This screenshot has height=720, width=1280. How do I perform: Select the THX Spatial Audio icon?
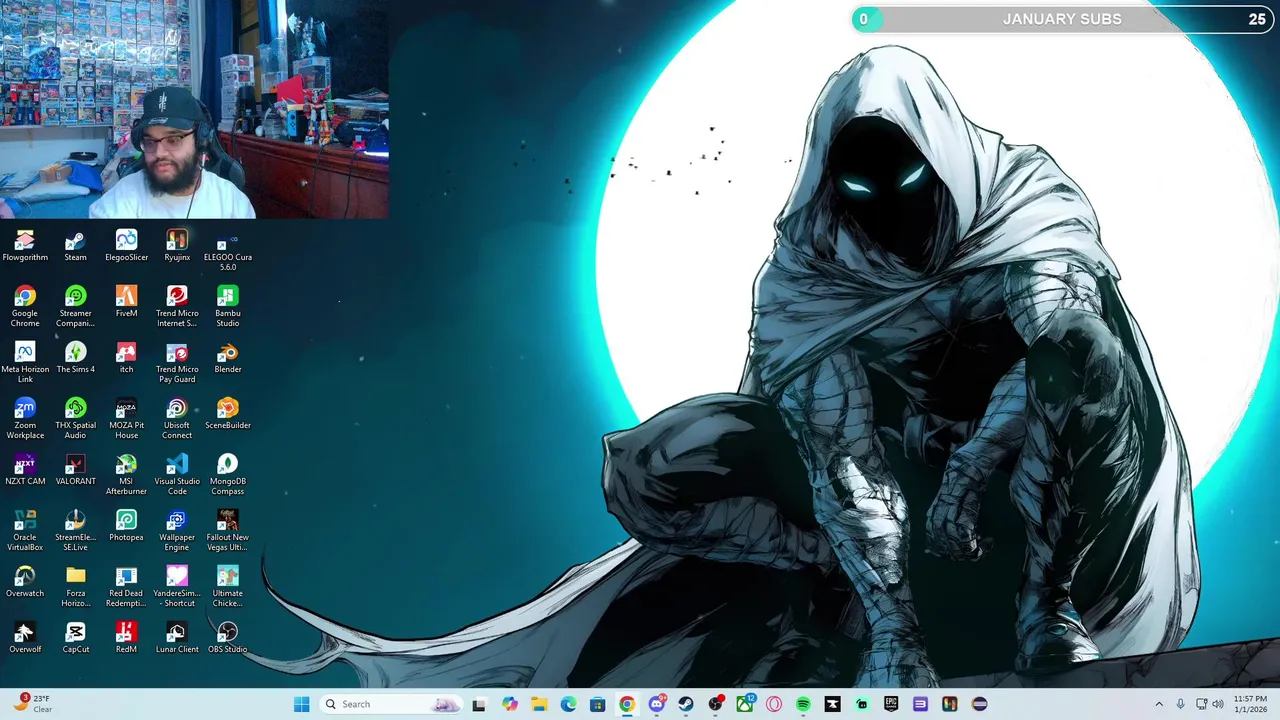click(76, 419)
